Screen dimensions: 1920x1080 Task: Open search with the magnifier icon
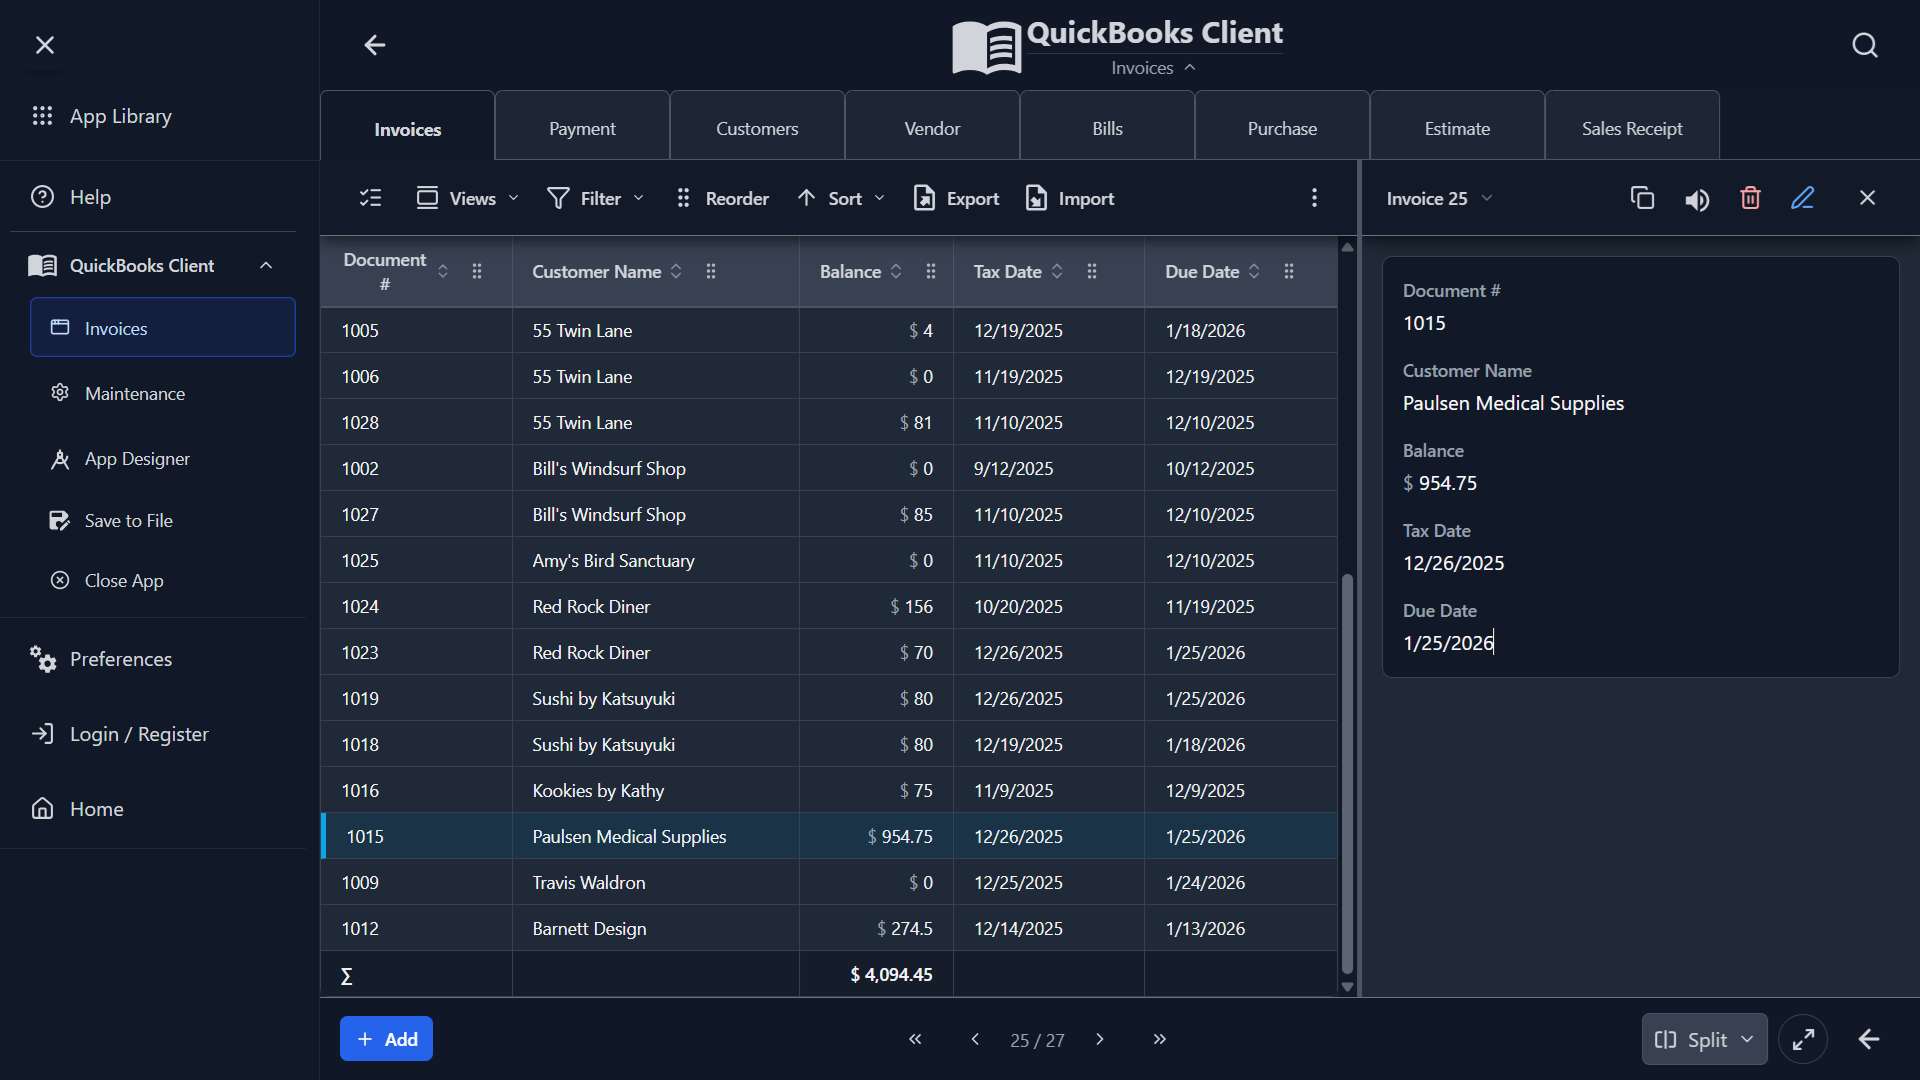tap(1865, 45)
